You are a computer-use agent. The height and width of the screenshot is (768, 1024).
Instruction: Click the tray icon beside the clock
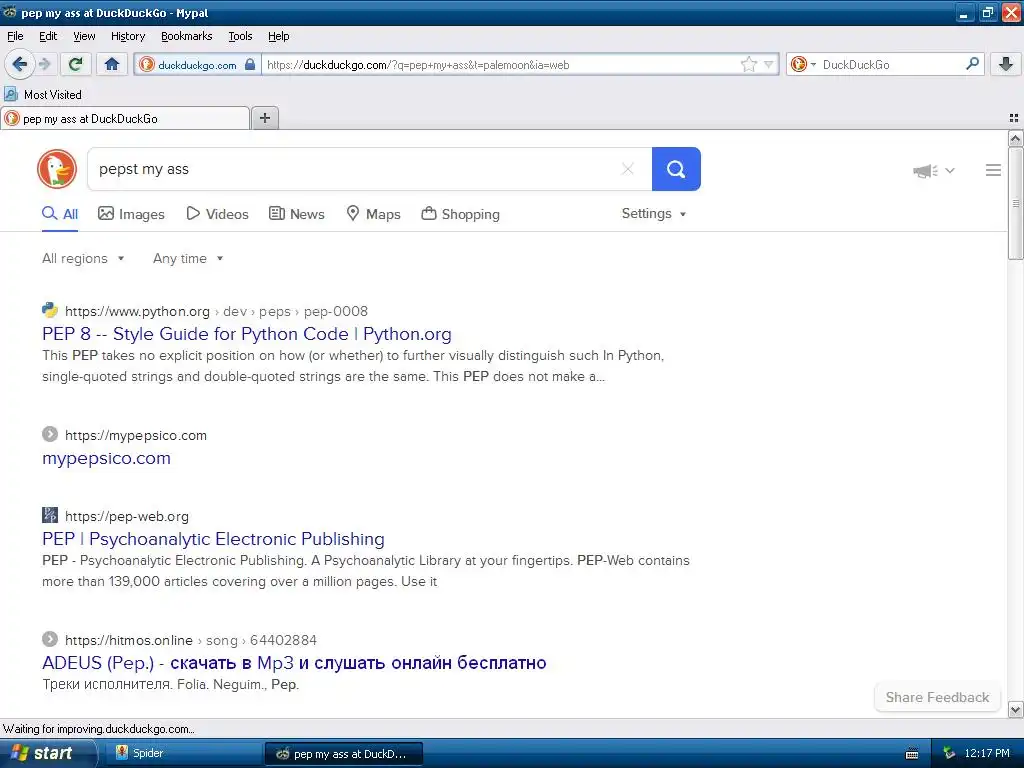tap(949, 754)
